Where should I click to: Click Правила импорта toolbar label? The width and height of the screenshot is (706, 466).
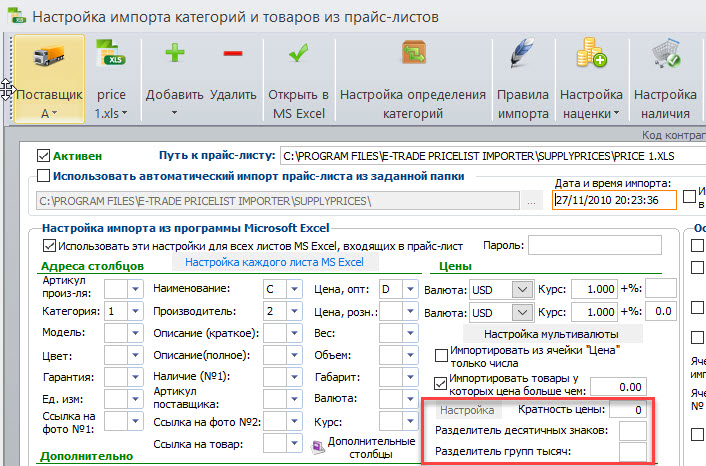point(523,104)
